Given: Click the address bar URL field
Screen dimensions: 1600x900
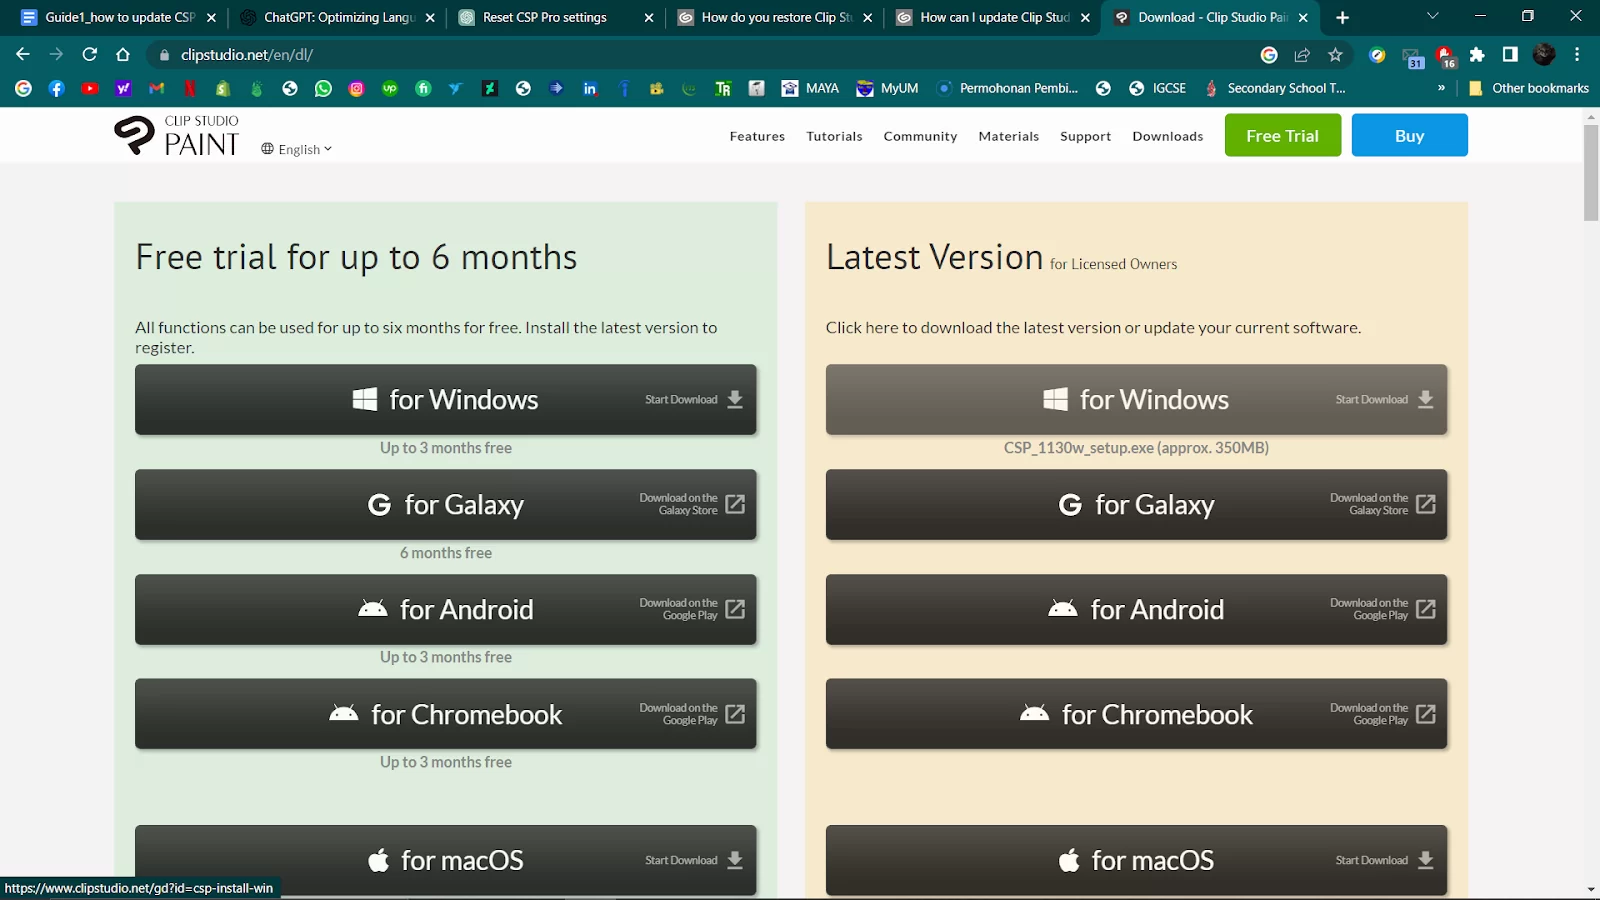Looking at the screenshot, I should (700, 55).
